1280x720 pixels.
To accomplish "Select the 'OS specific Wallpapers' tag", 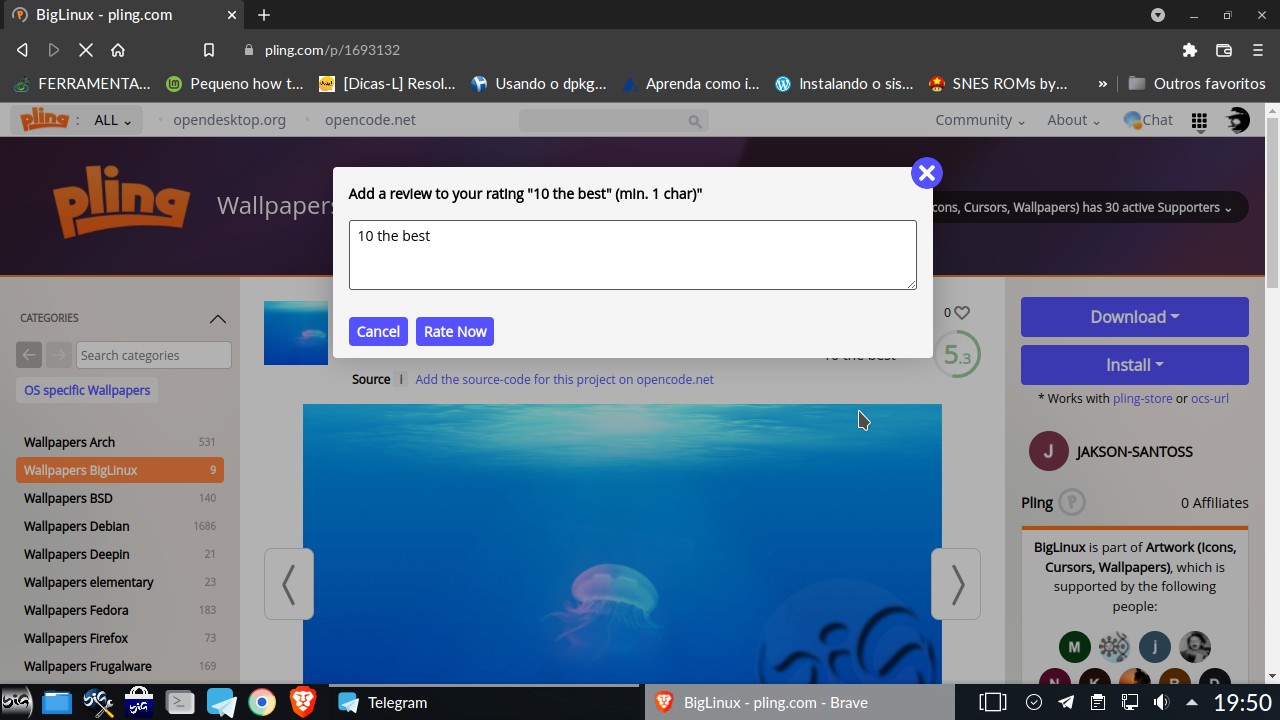I will tap(87, 390).
